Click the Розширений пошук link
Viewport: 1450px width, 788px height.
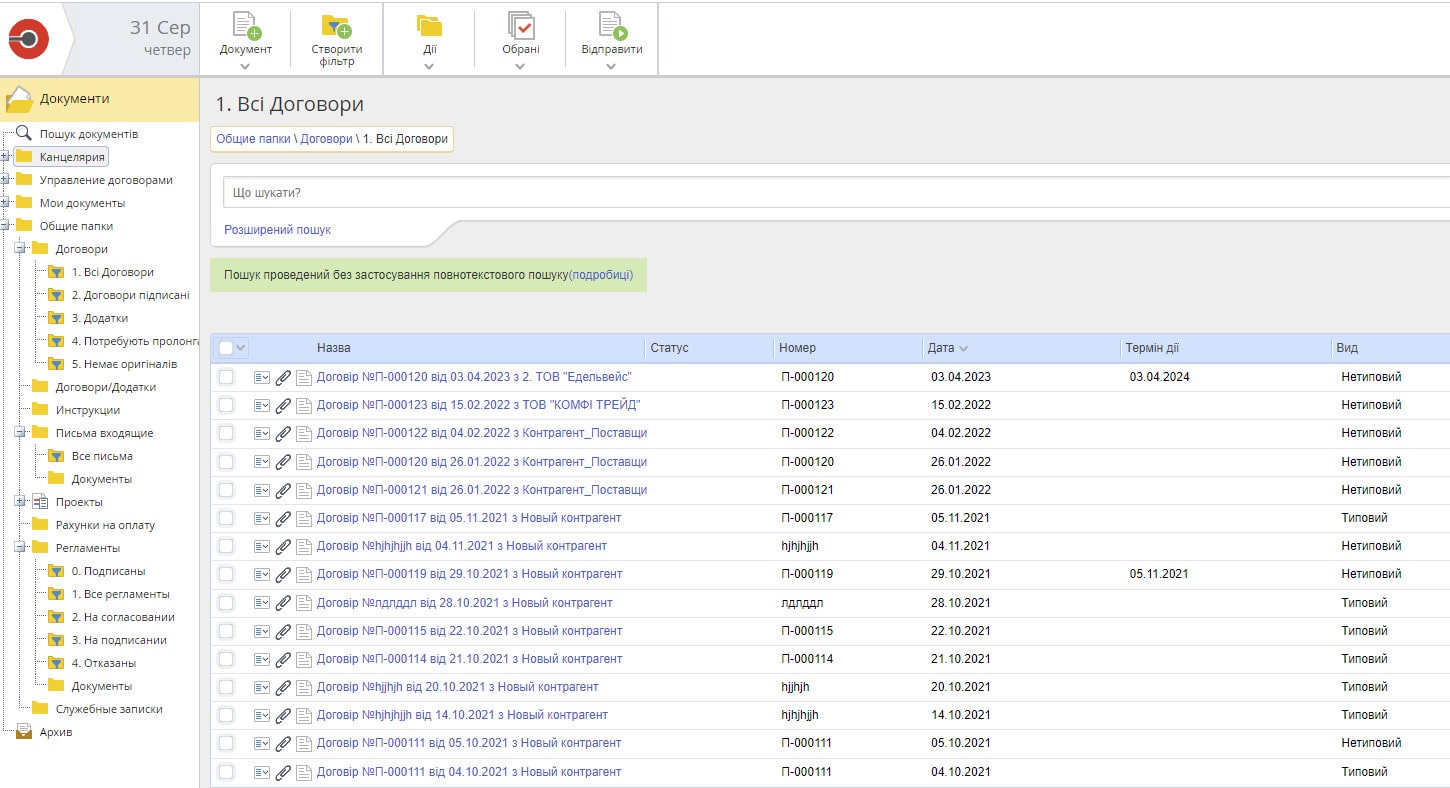(277, 230)
